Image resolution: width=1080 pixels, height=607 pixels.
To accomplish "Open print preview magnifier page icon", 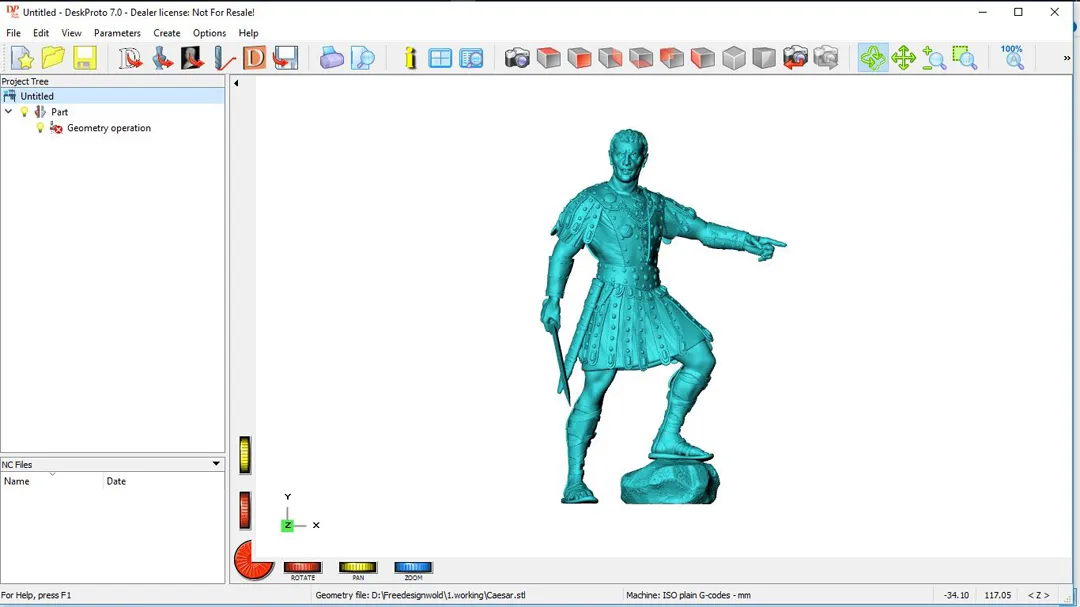I will (362, 58).
